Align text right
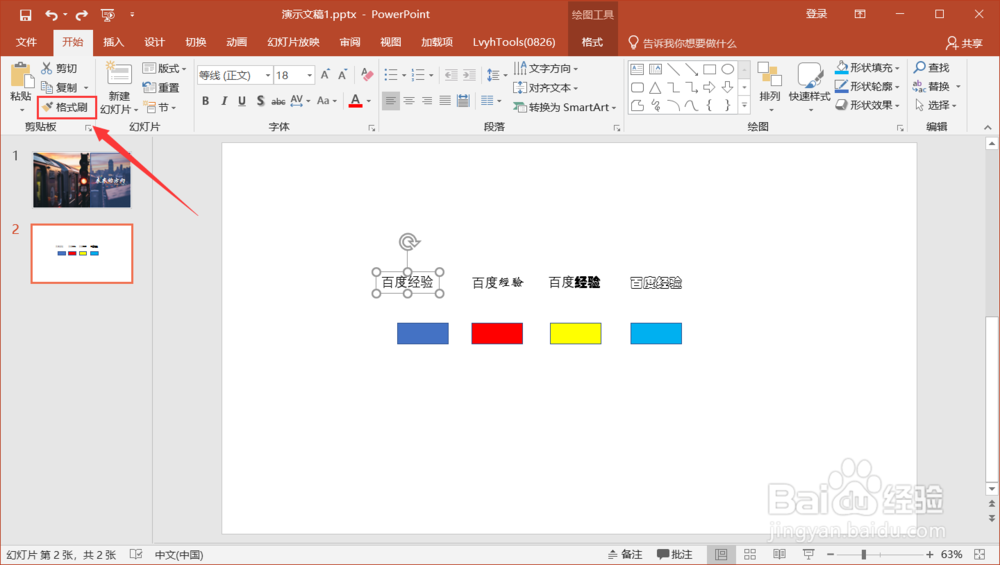The image size is (1000, 565). 427,101
